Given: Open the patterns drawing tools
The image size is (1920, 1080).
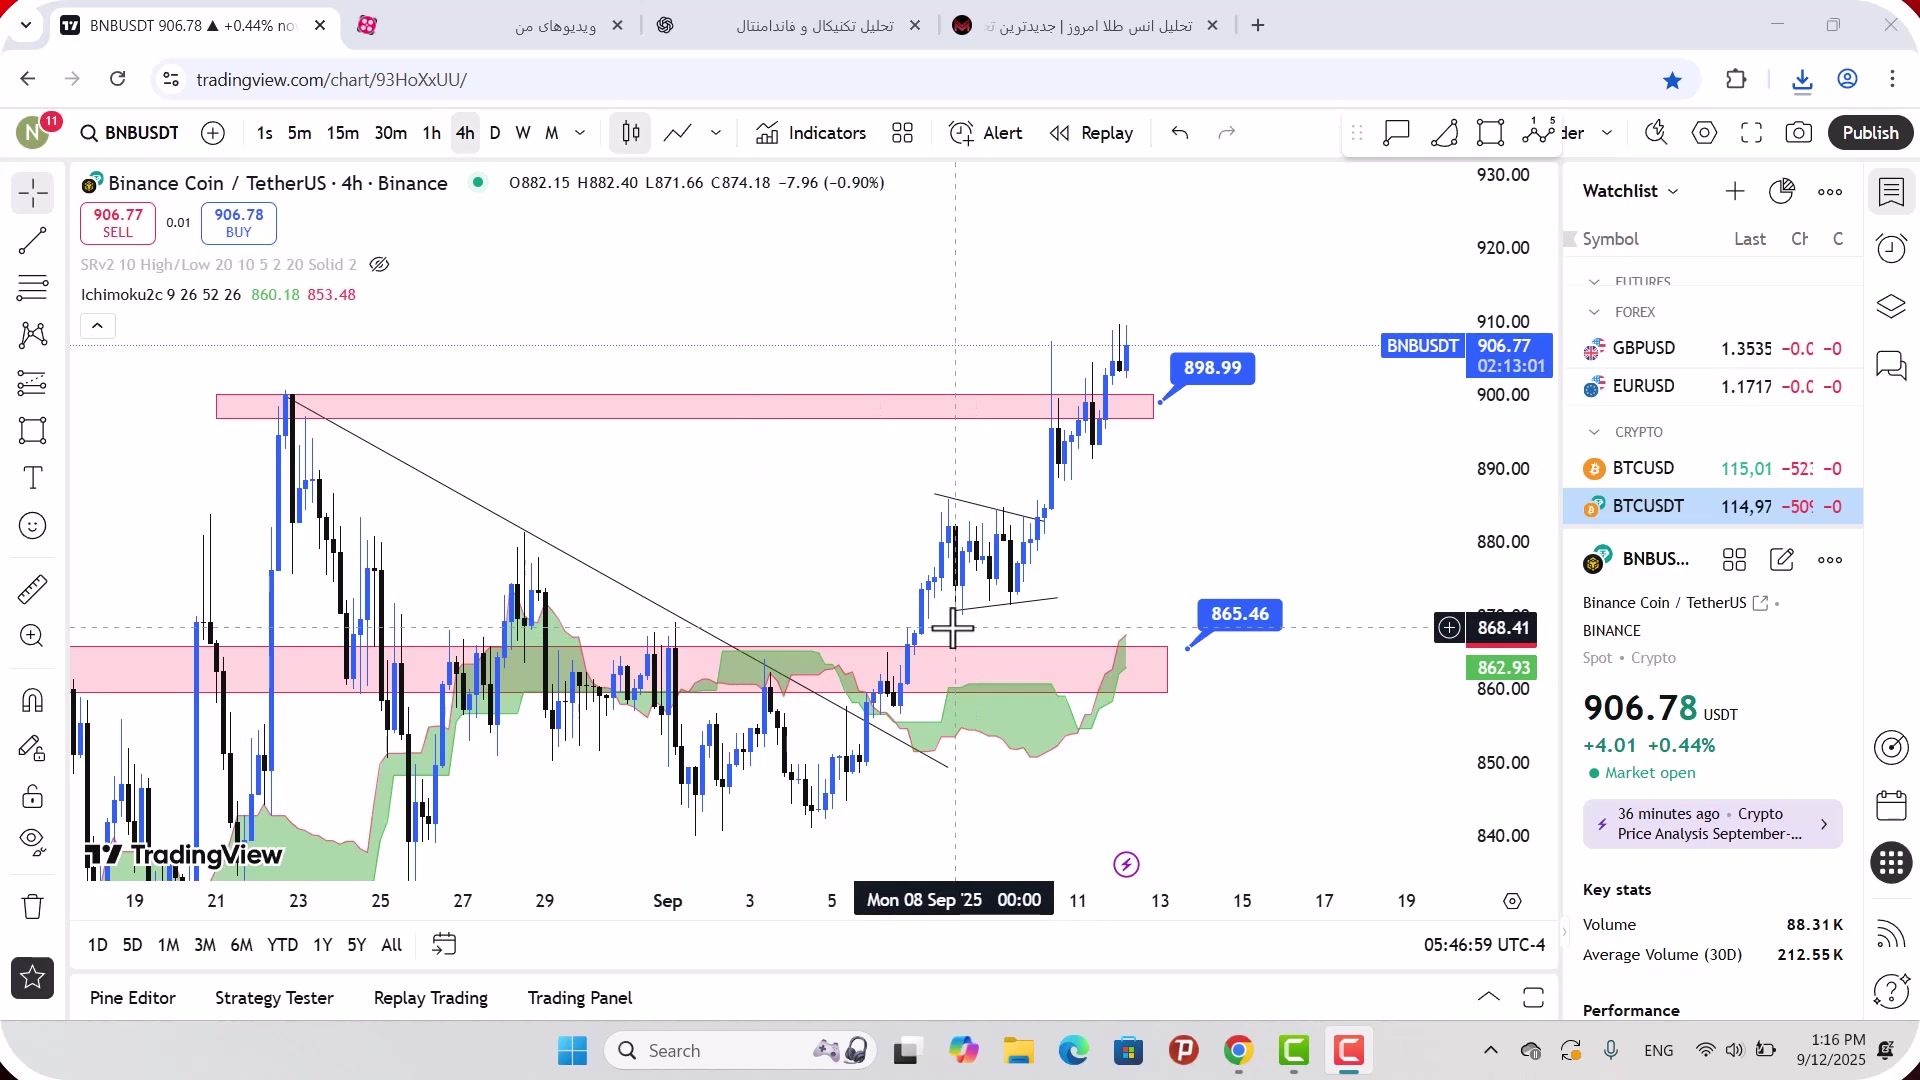Looking at the screenshot, I should (32, 334).
